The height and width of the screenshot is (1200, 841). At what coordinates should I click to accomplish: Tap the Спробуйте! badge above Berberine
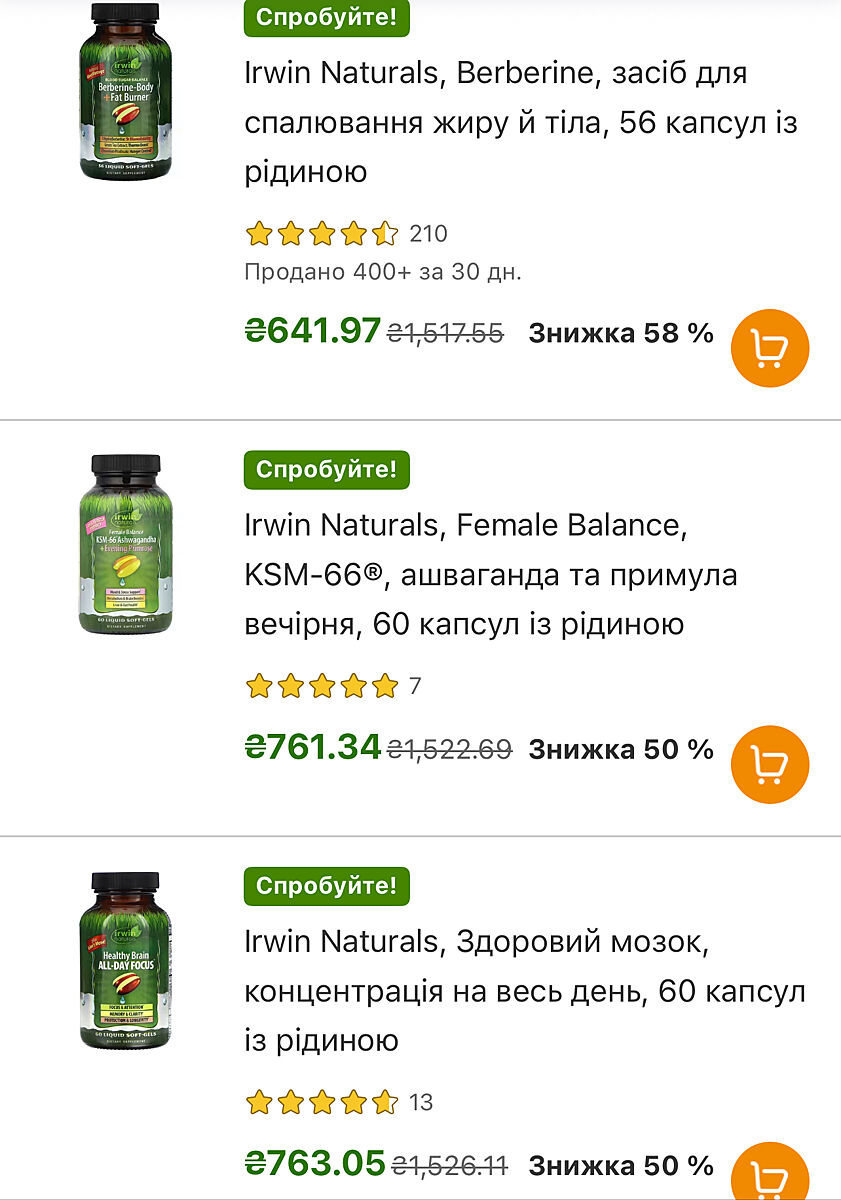coord(326,17)
